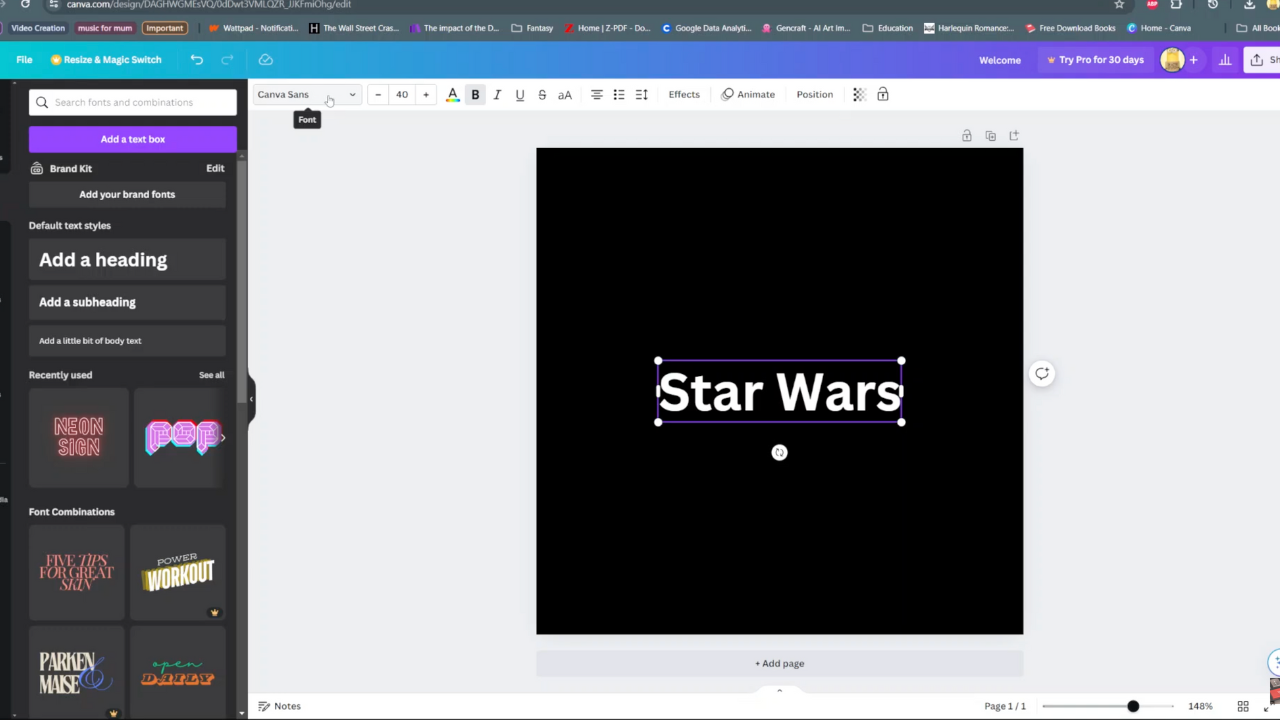Increase font size with plus
The image size is (1280, 720).
[x=426, y=95]
